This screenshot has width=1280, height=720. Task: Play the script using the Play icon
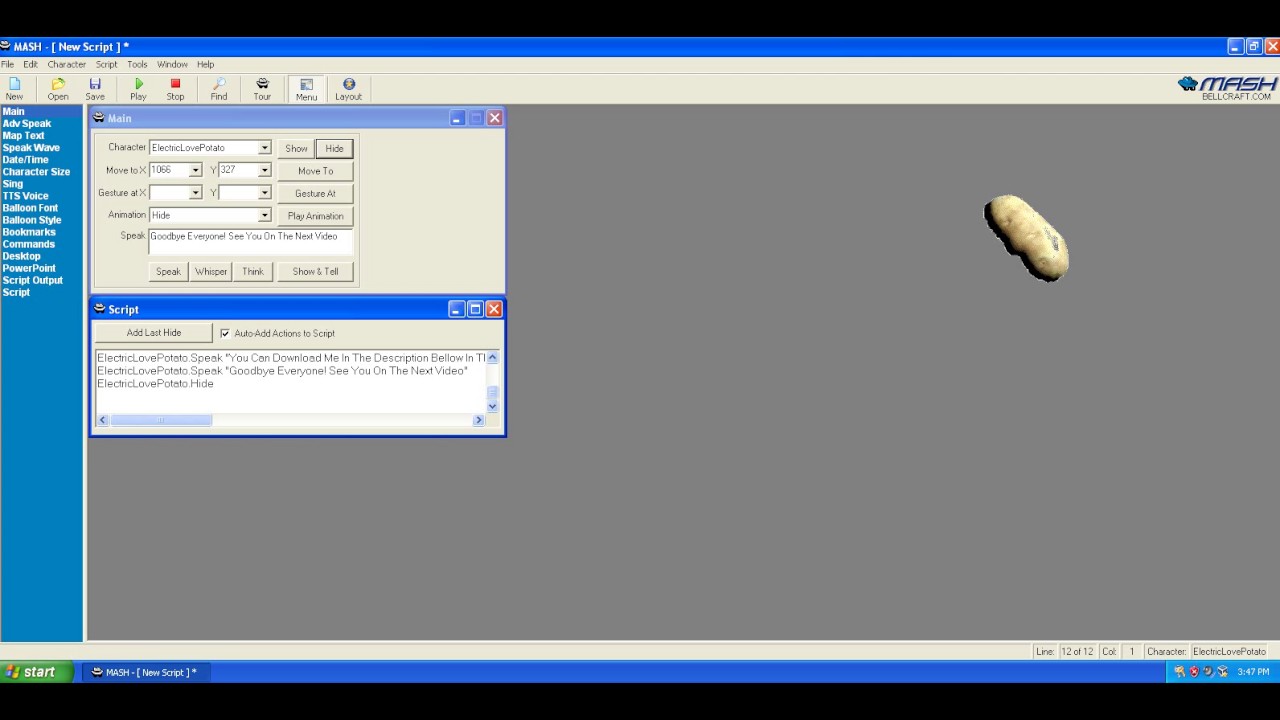[x=138, y=89]
